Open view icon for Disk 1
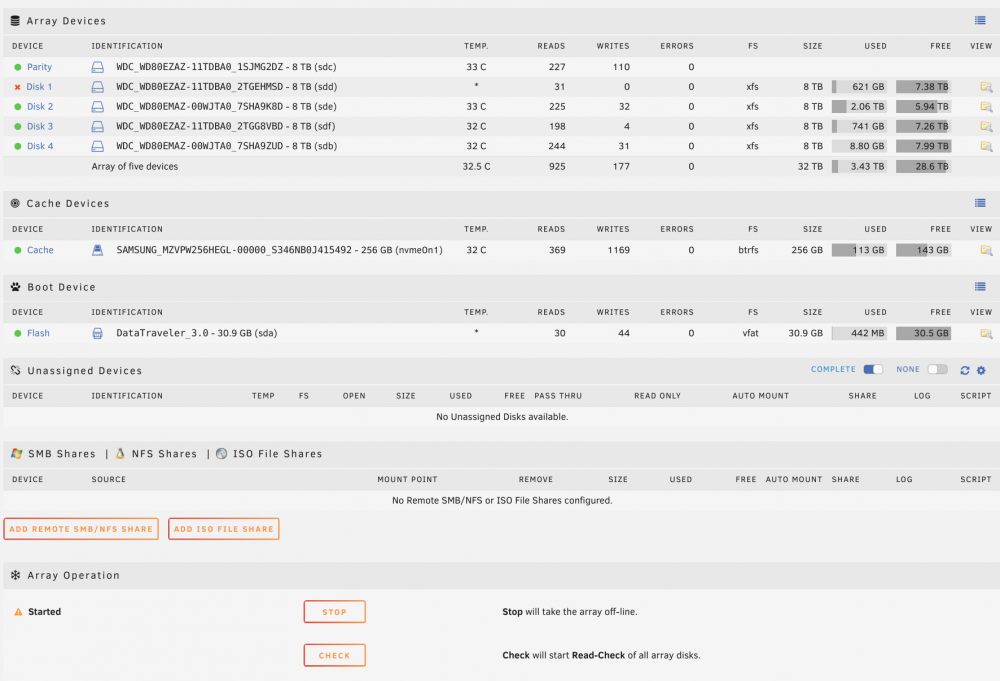The height and width of the screenshot is (681, 1000). 986,87
